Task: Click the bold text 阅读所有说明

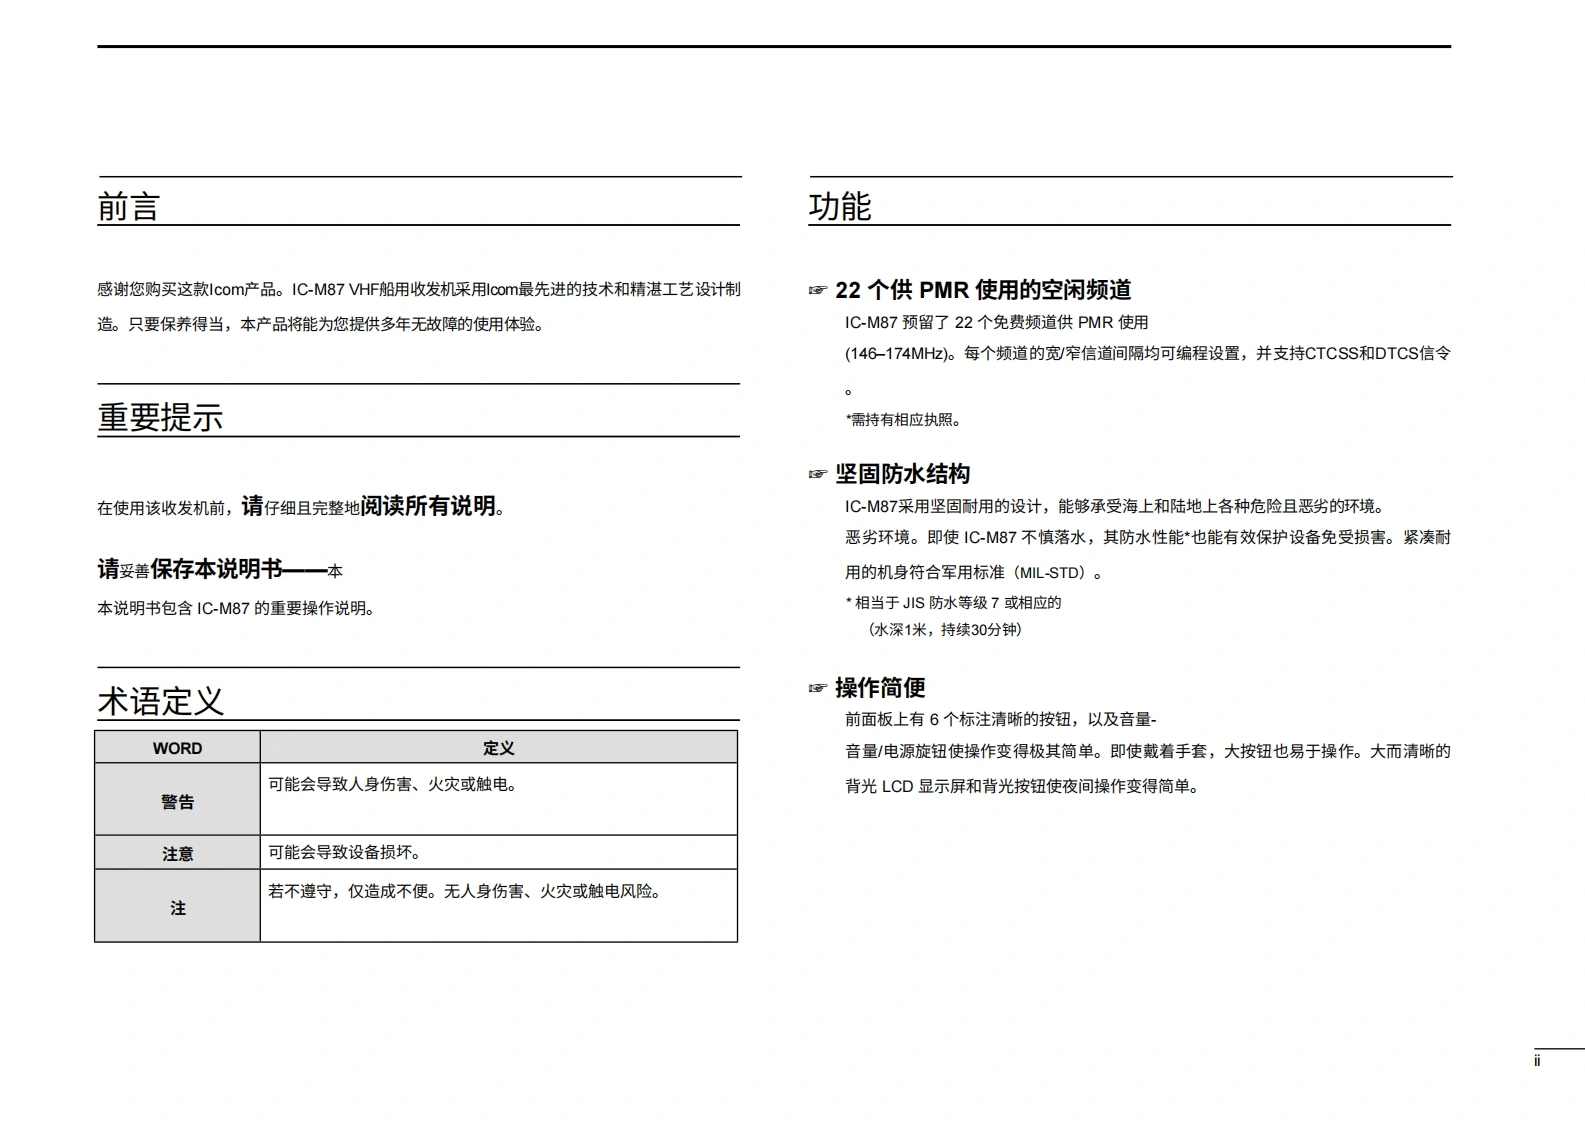Action: [x=428, y=506]
